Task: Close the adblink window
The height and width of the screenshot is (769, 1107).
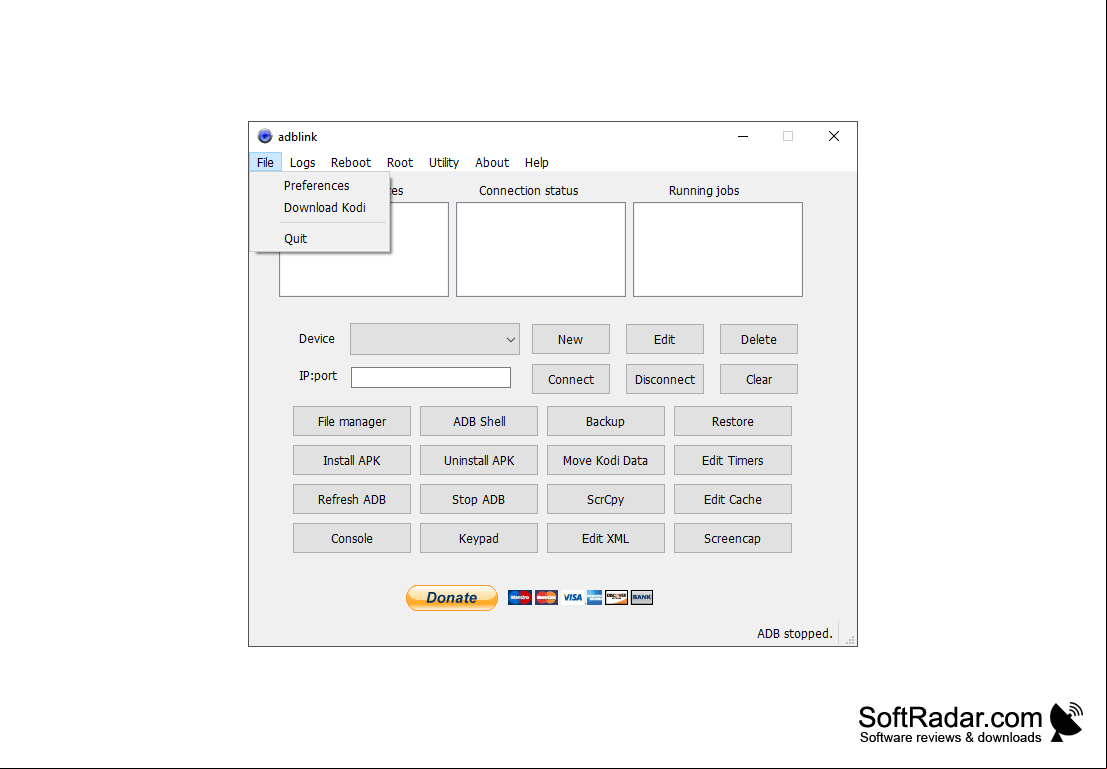Action: pos(834,136)
